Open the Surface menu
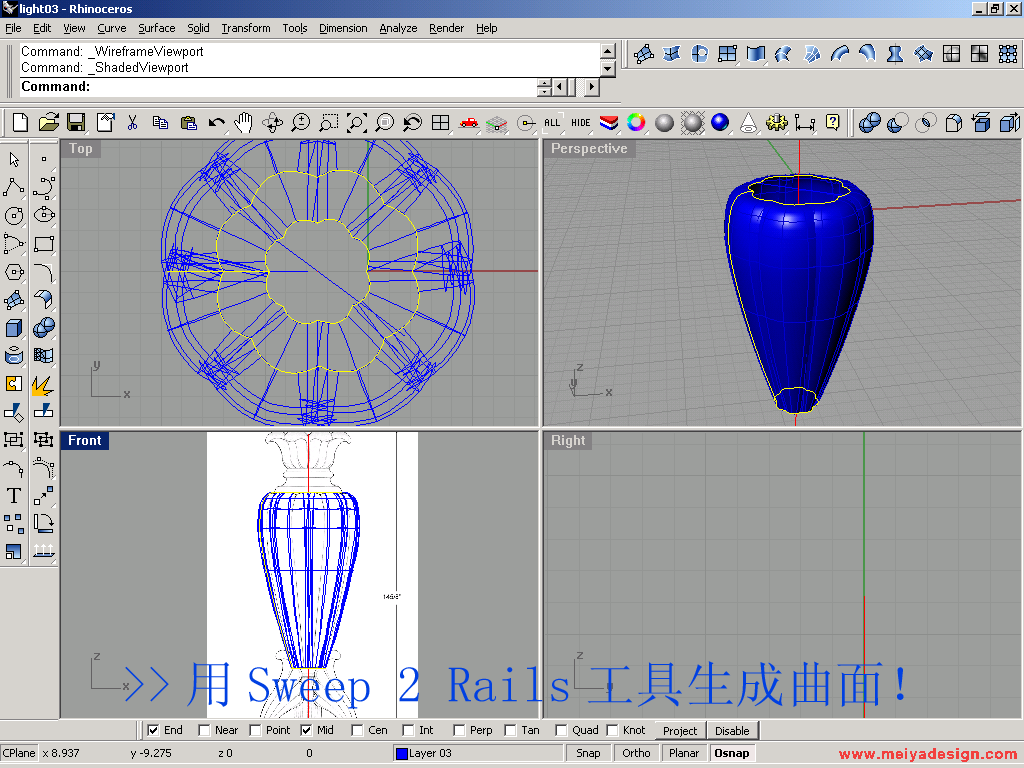 (x=156, y=28)
